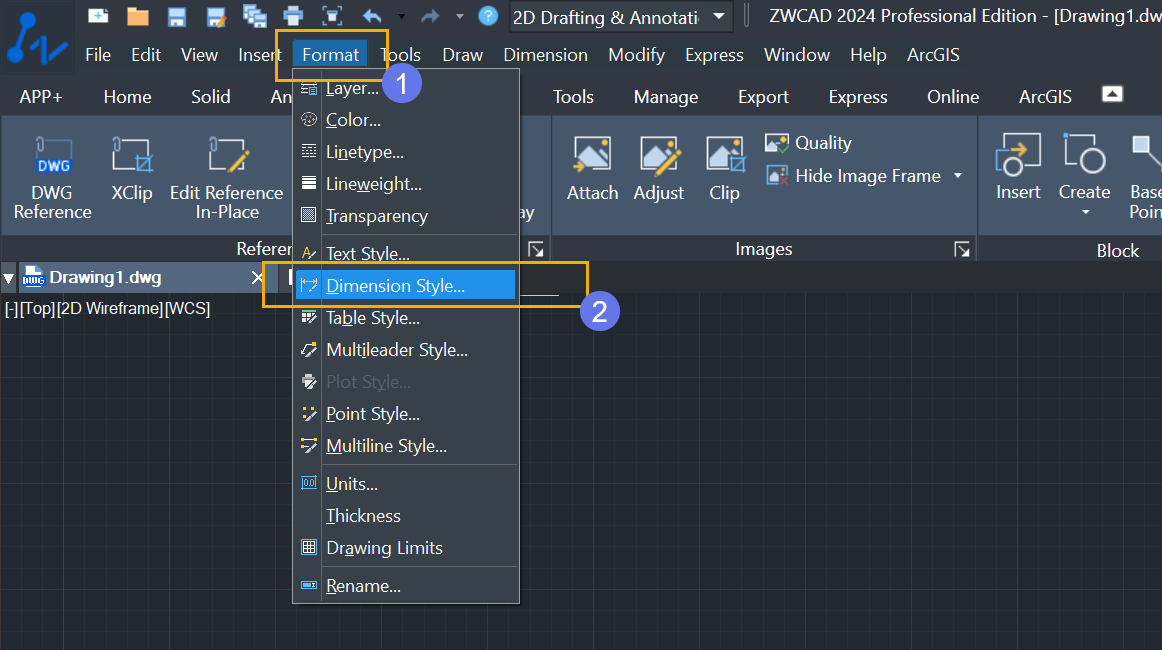Switch to the APP+ ribbon tab

[41, 97]
